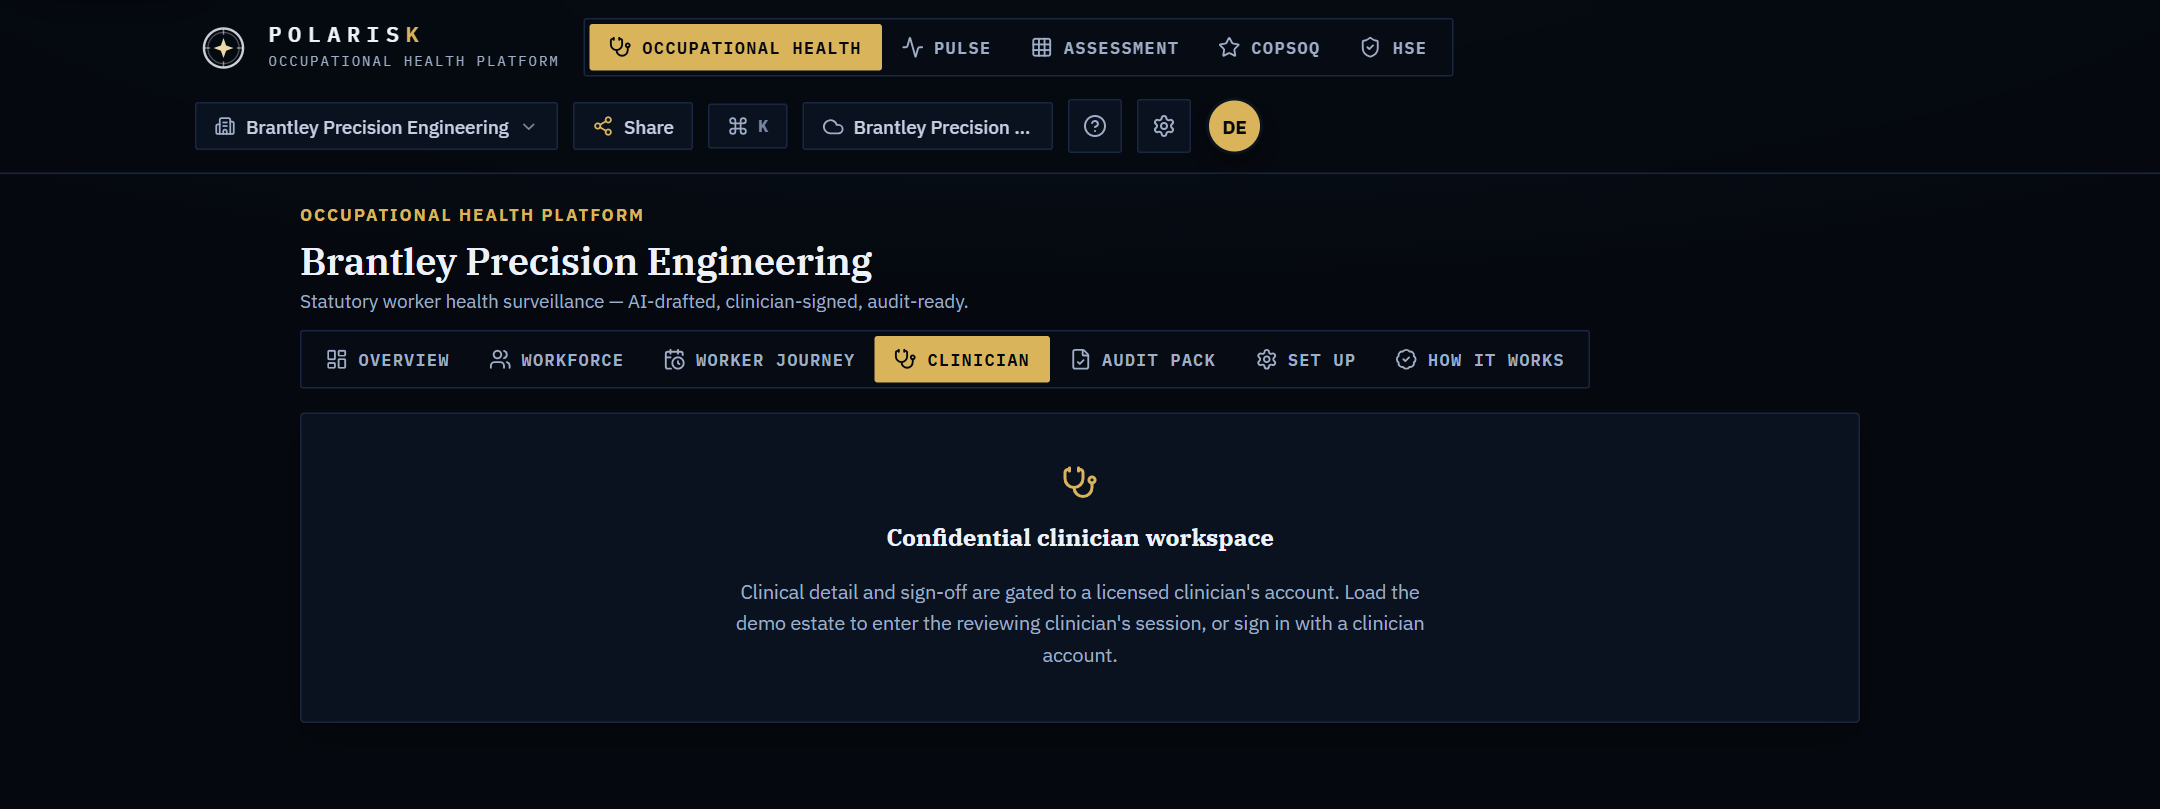
Task: Click the stethoscope icon in workspace panel
Action: click(x=1080, y=482)
